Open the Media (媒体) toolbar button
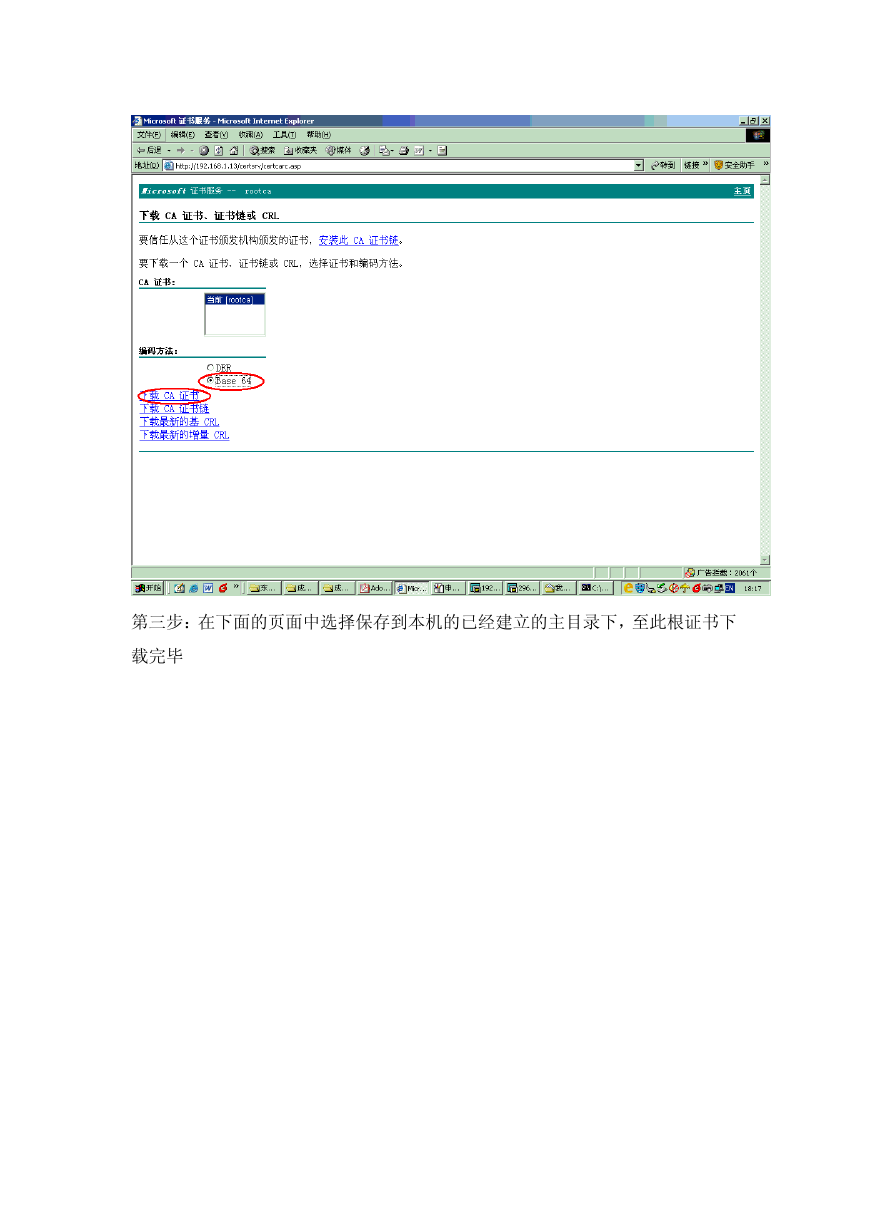This screenshot has height=1228, width=869. click(x=338, y=150)
